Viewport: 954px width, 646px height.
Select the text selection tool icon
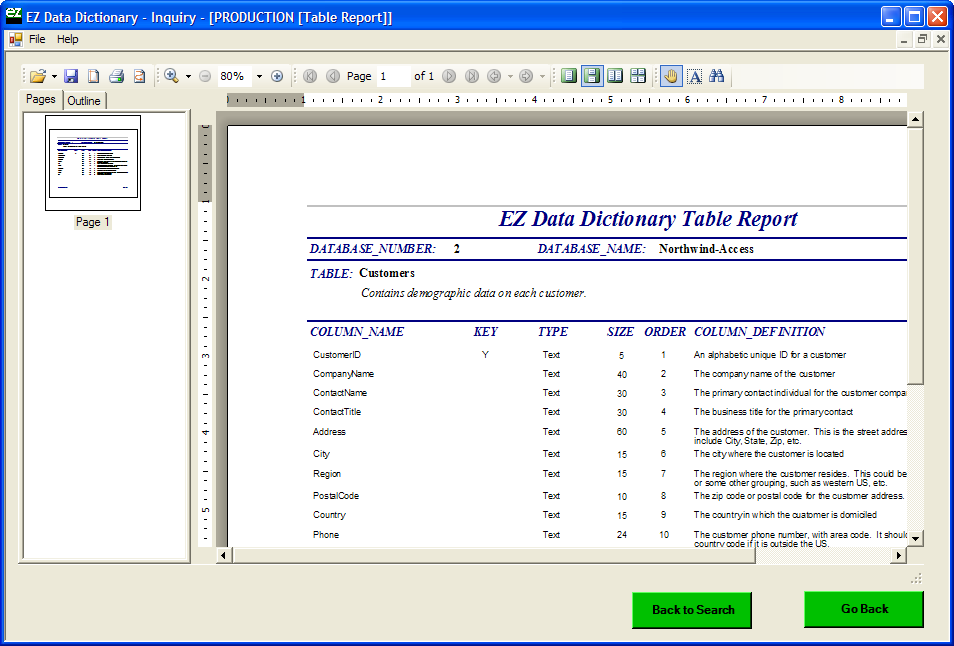point(695,76)
